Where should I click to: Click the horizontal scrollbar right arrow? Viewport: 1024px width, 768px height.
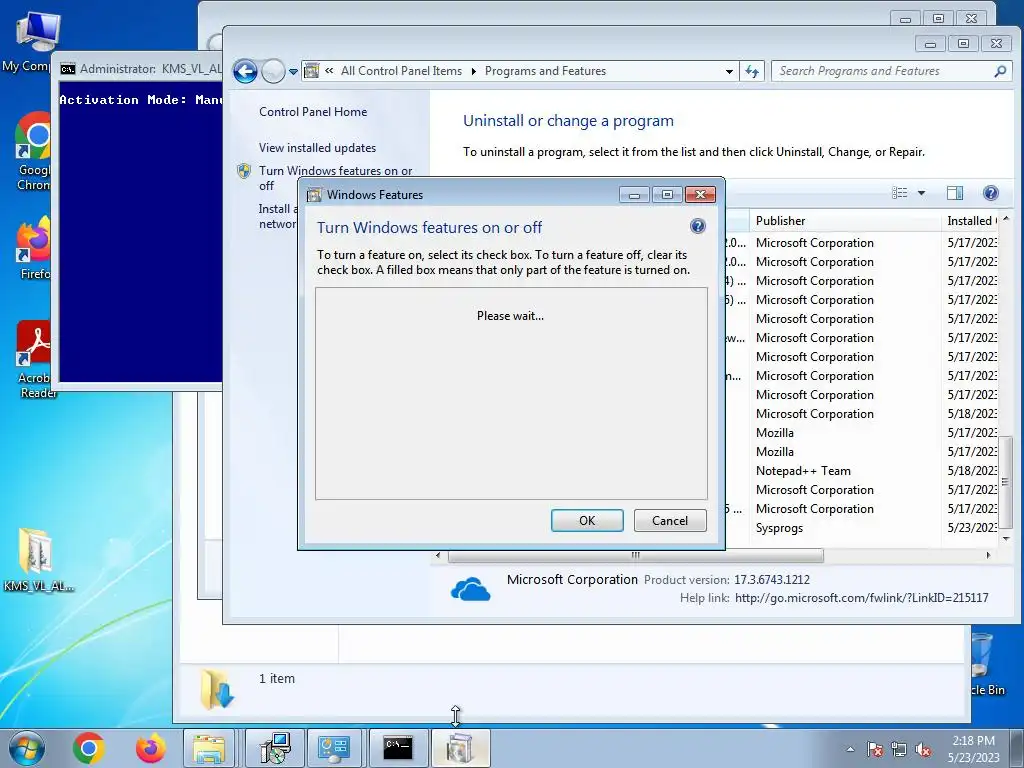pos(988,555)
